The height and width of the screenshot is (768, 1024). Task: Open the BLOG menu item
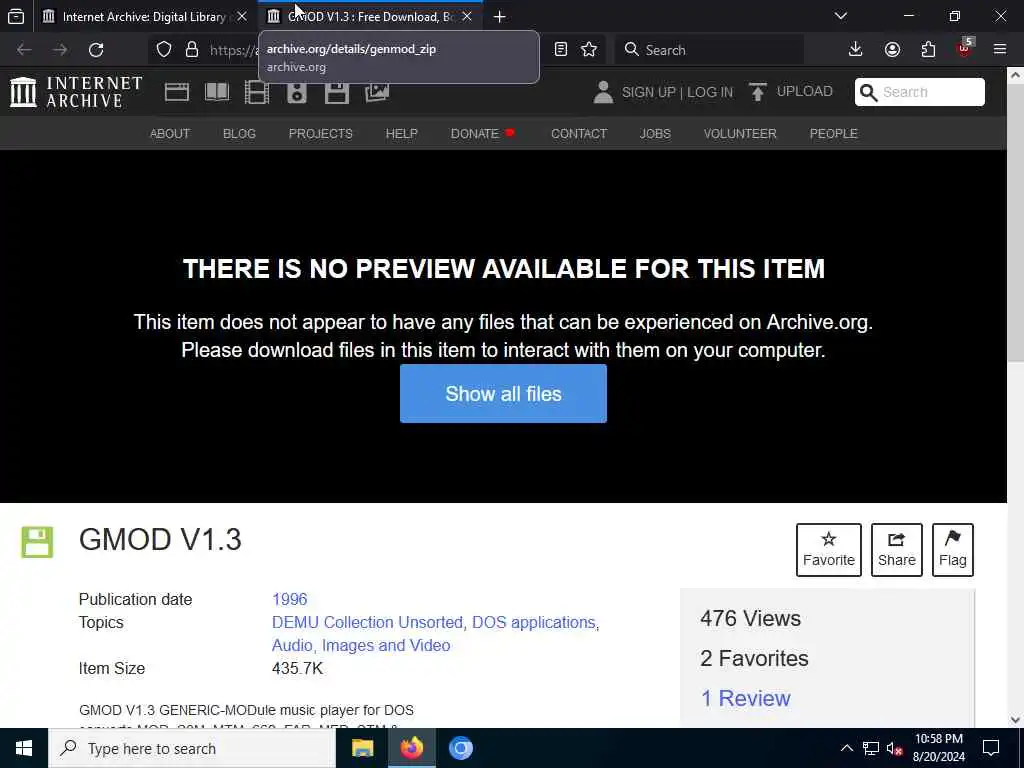coord(239,133)
